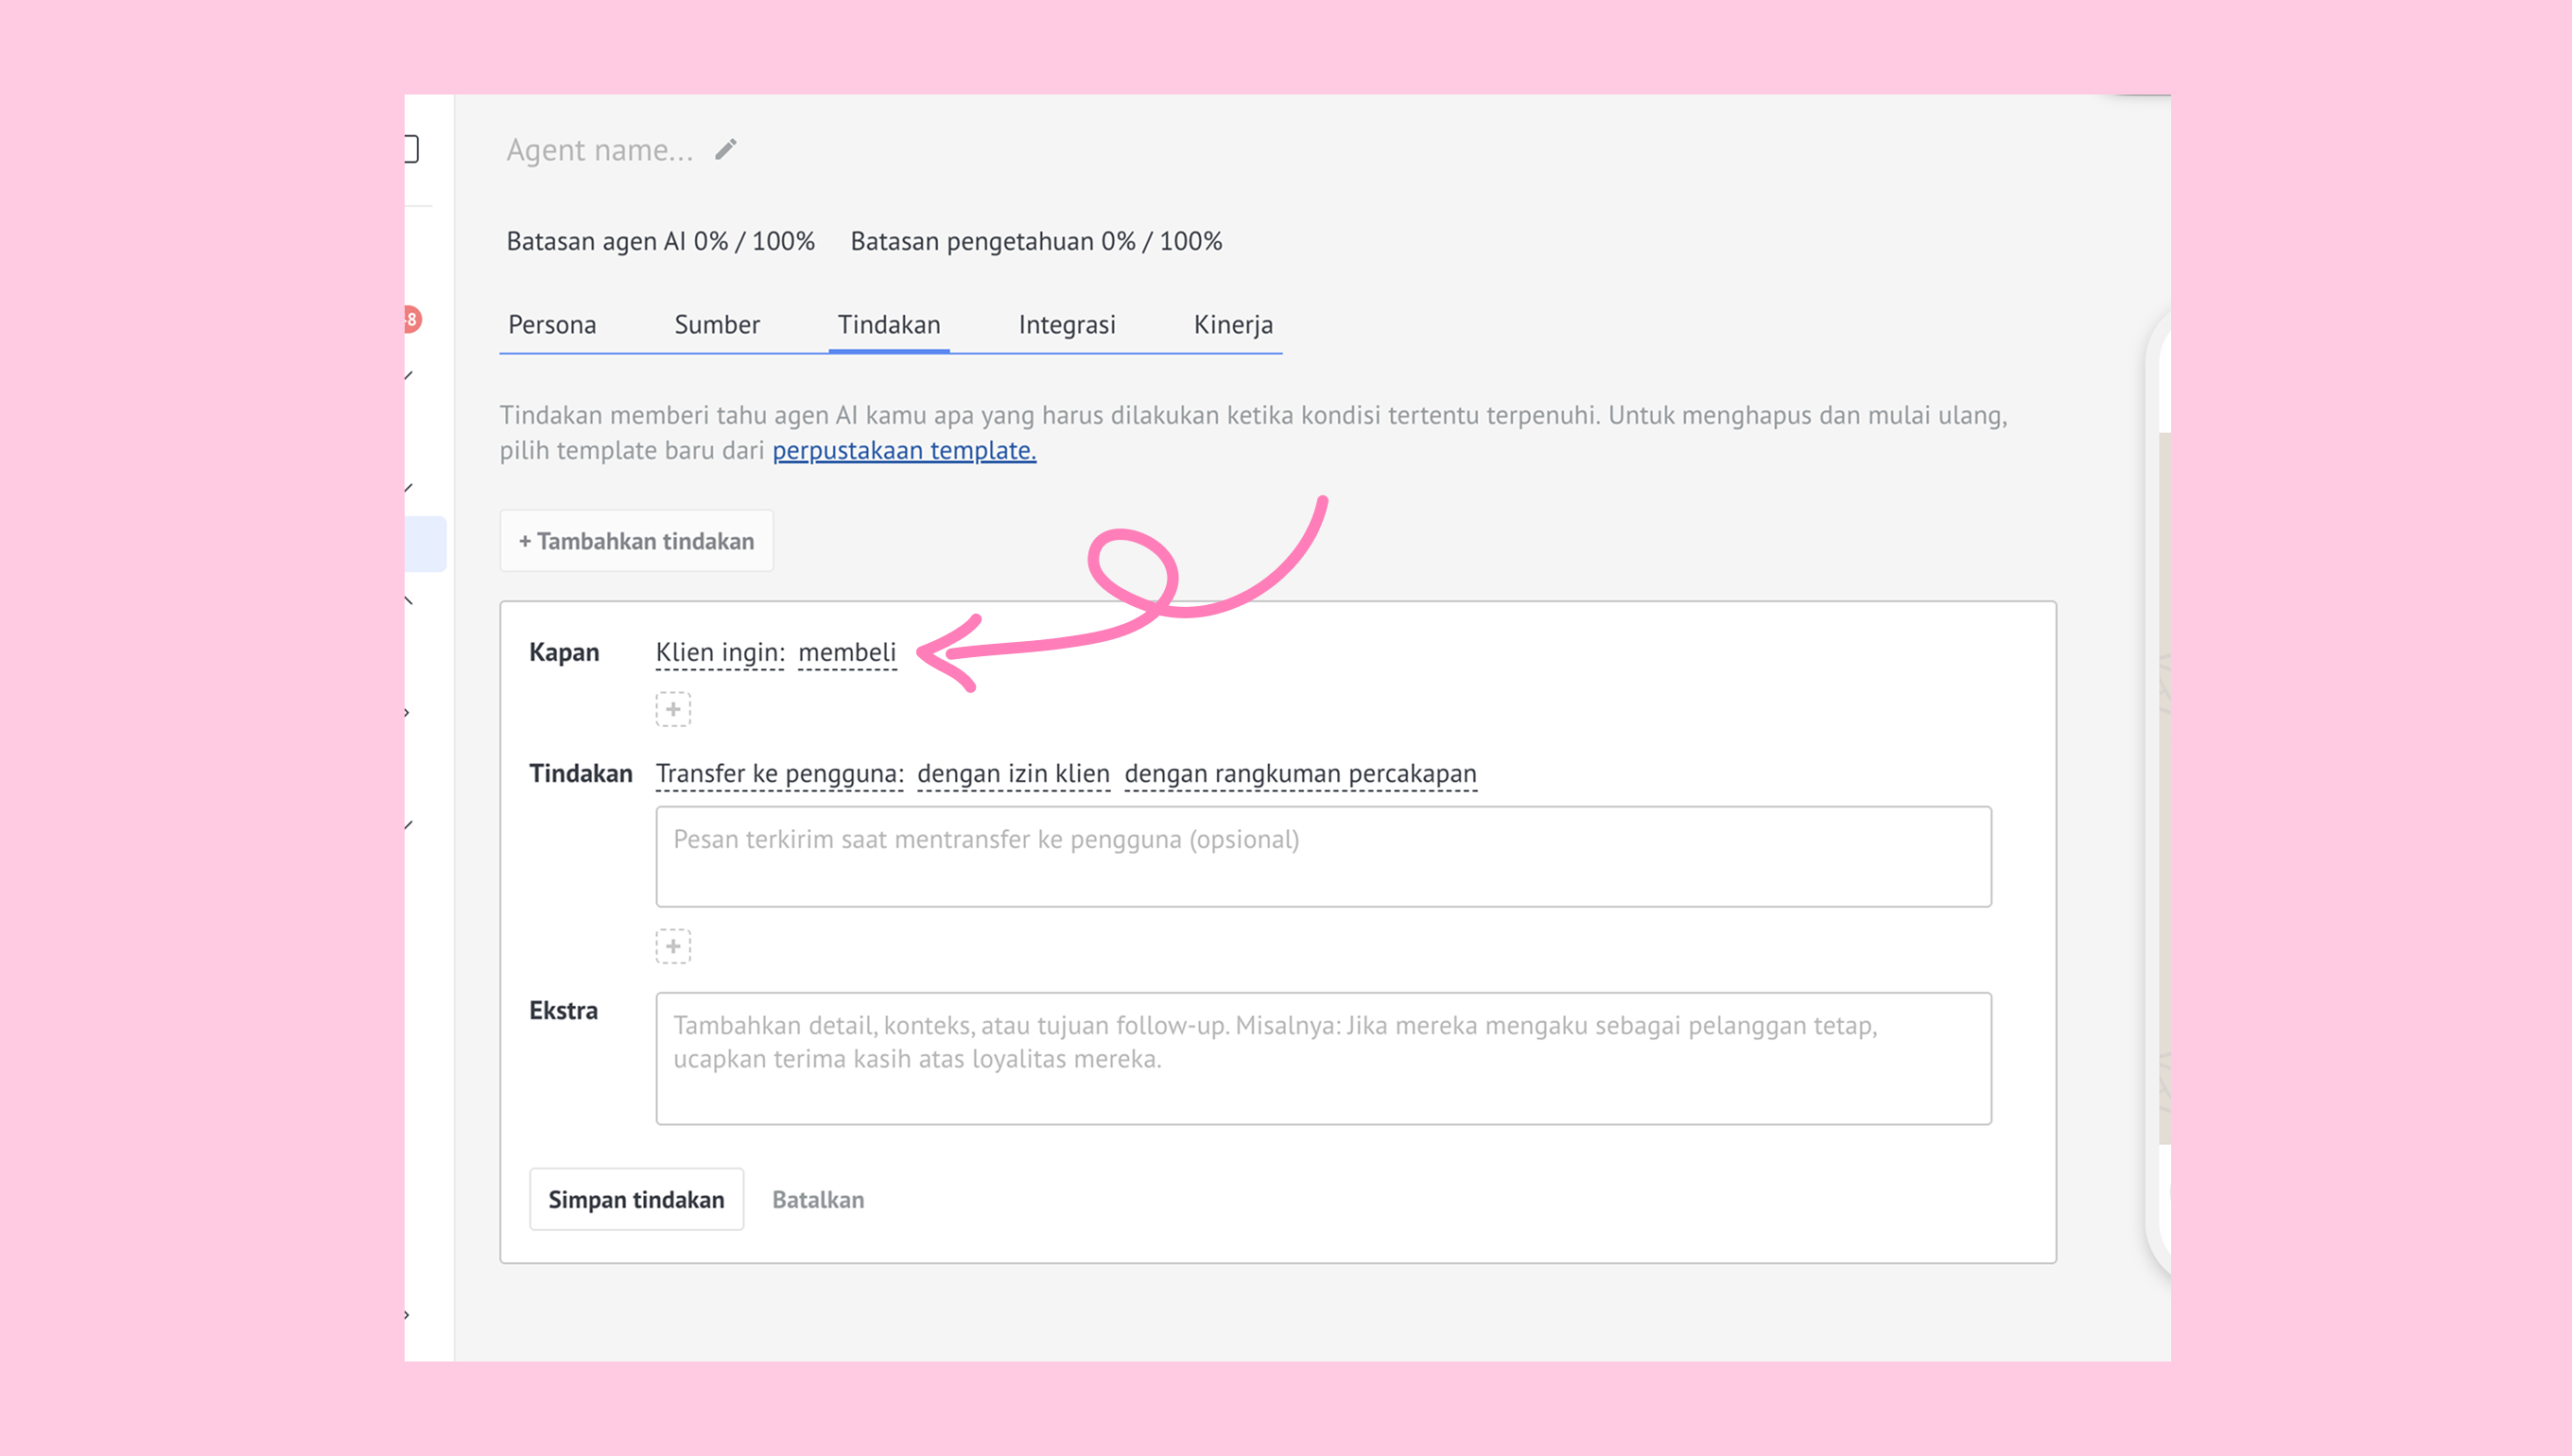Viewport: 2572px width, 1456px height.
Task: Click Batalkan to cancel the action
Action: click(818, 1200)
